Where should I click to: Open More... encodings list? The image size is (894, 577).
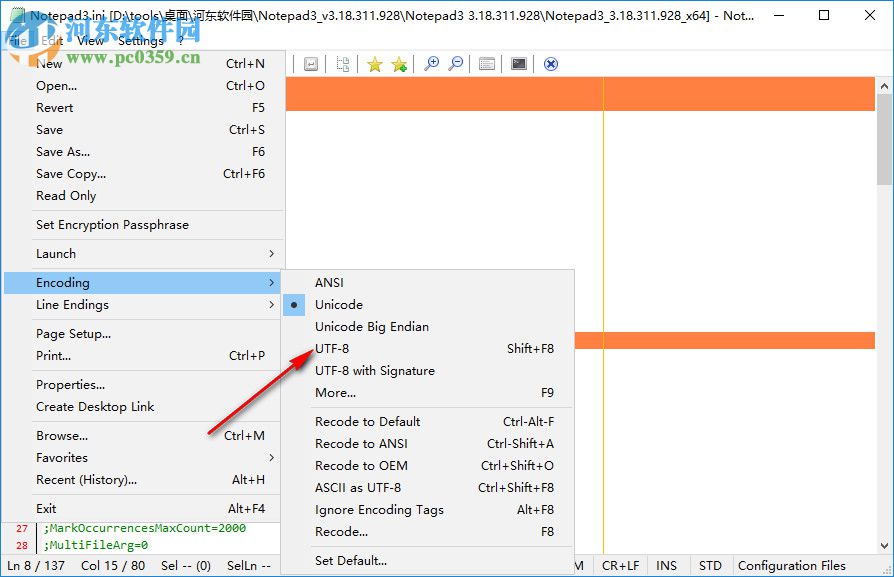point(428,392)
